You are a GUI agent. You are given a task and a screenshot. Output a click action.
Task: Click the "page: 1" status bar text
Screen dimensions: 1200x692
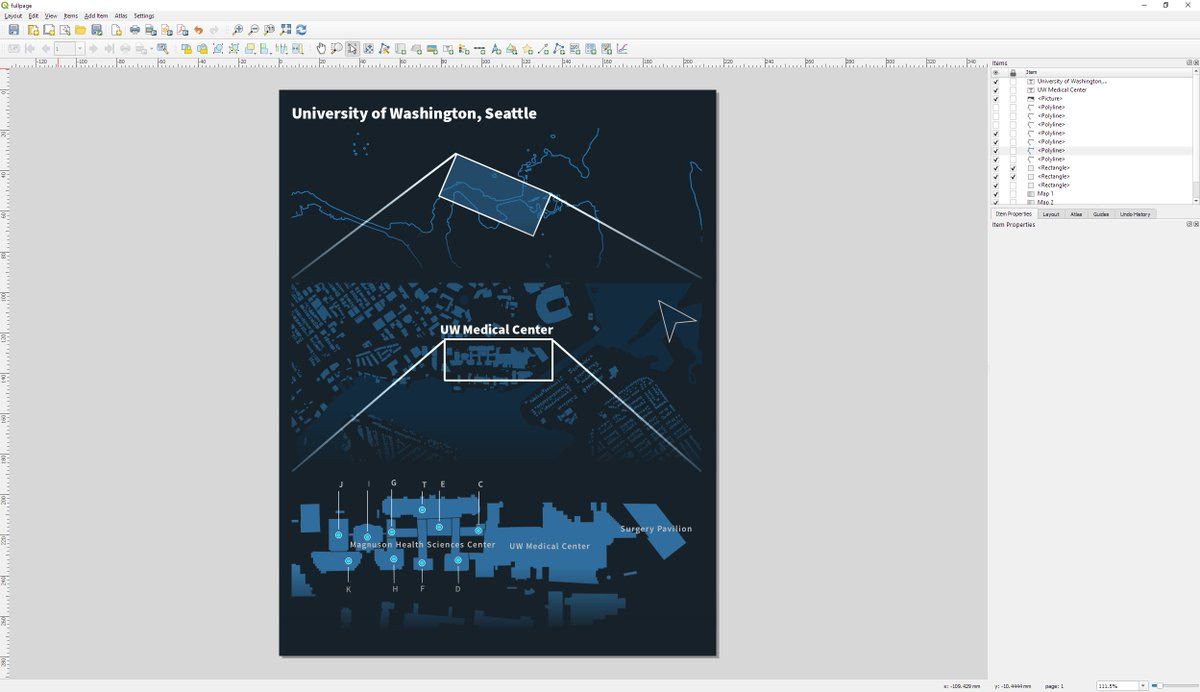click(1054, 686)
